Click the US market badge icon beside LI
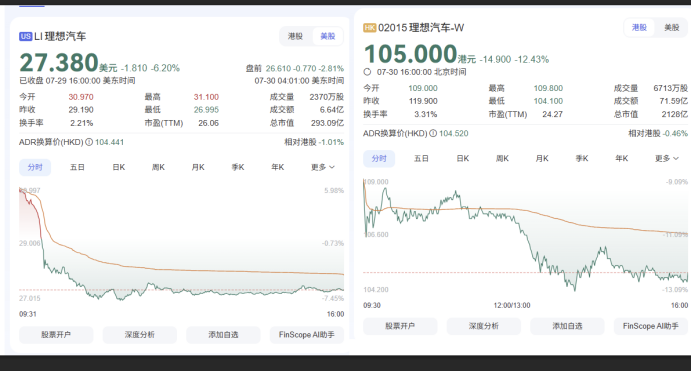This screenshot has width=691, height=372. [25, 37]
